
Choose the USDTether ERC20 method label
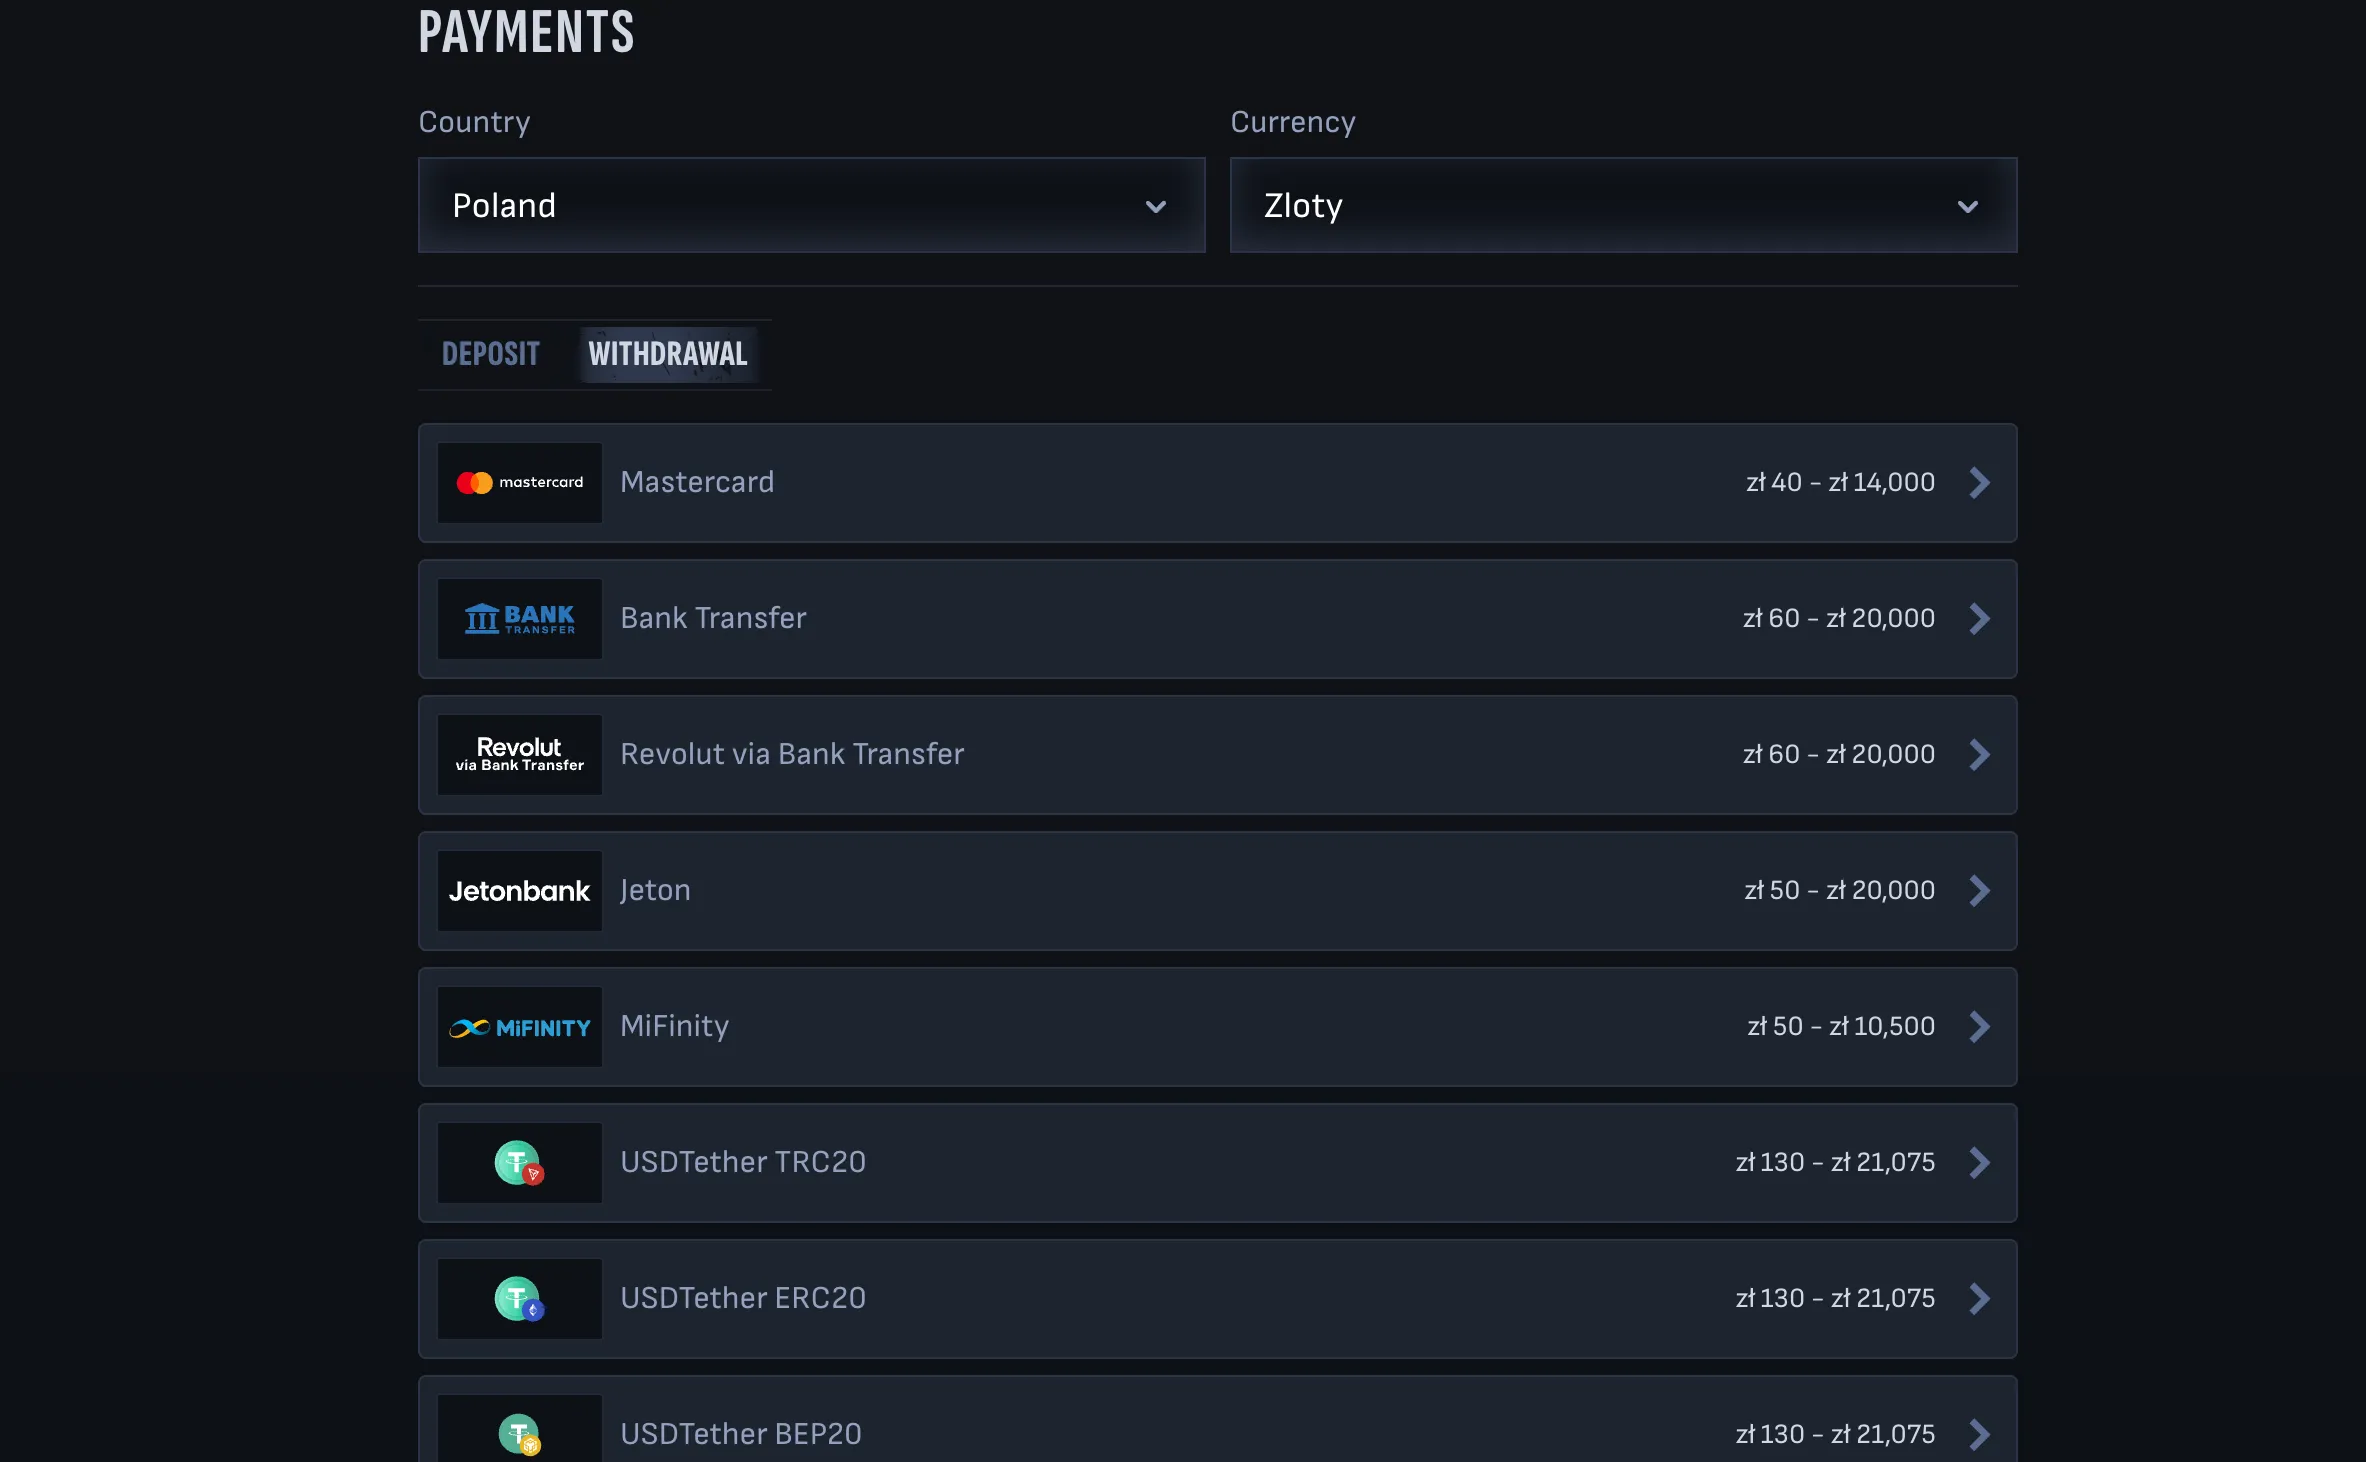click(x=743, y=1298)
